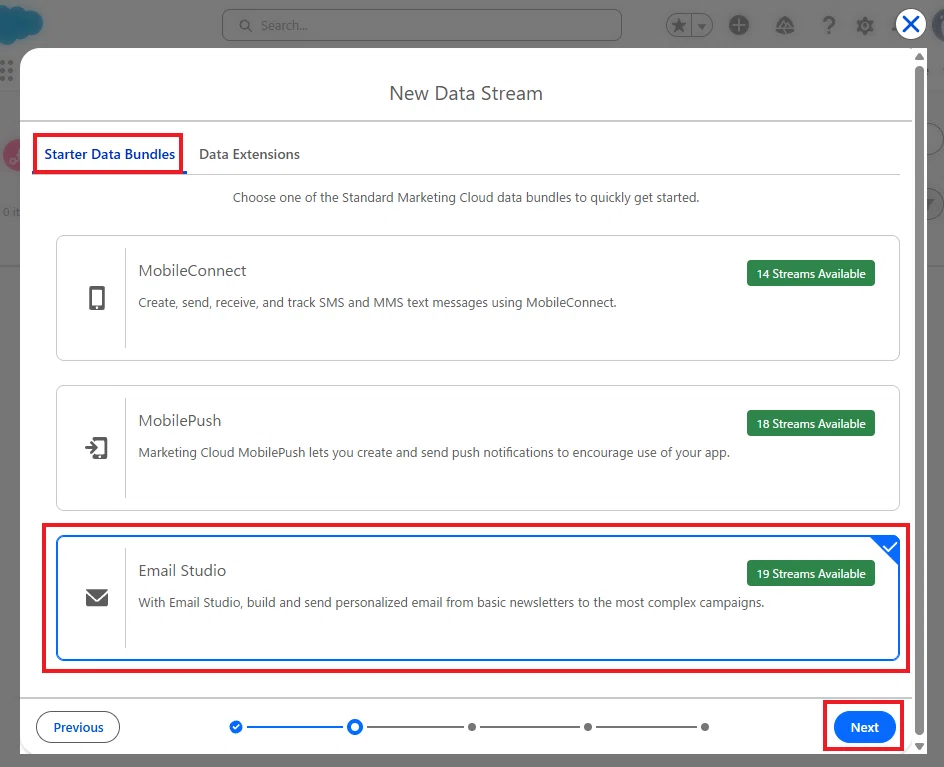The height and width of the screenshot is (767, 944).
Task: Select the MobileConnect bundle card
Action: click(477, 298)
